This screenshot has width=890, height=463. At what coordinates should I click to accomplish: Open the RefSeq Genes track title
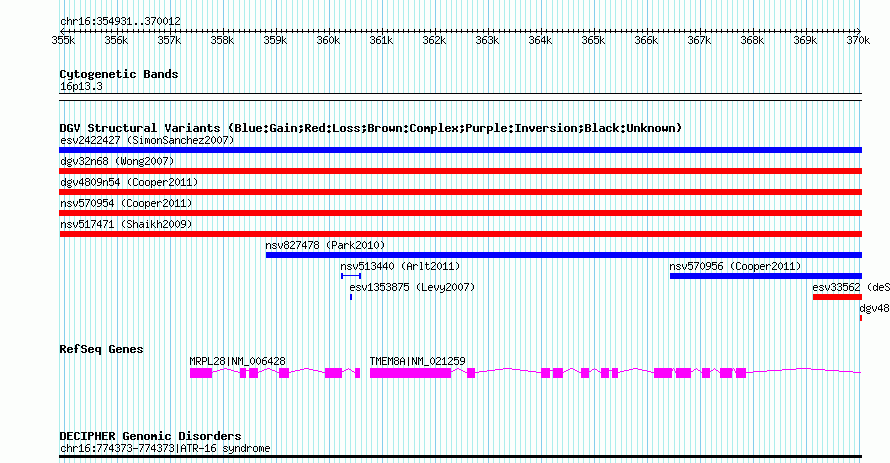pyautogui.click(x=101, y=349)
